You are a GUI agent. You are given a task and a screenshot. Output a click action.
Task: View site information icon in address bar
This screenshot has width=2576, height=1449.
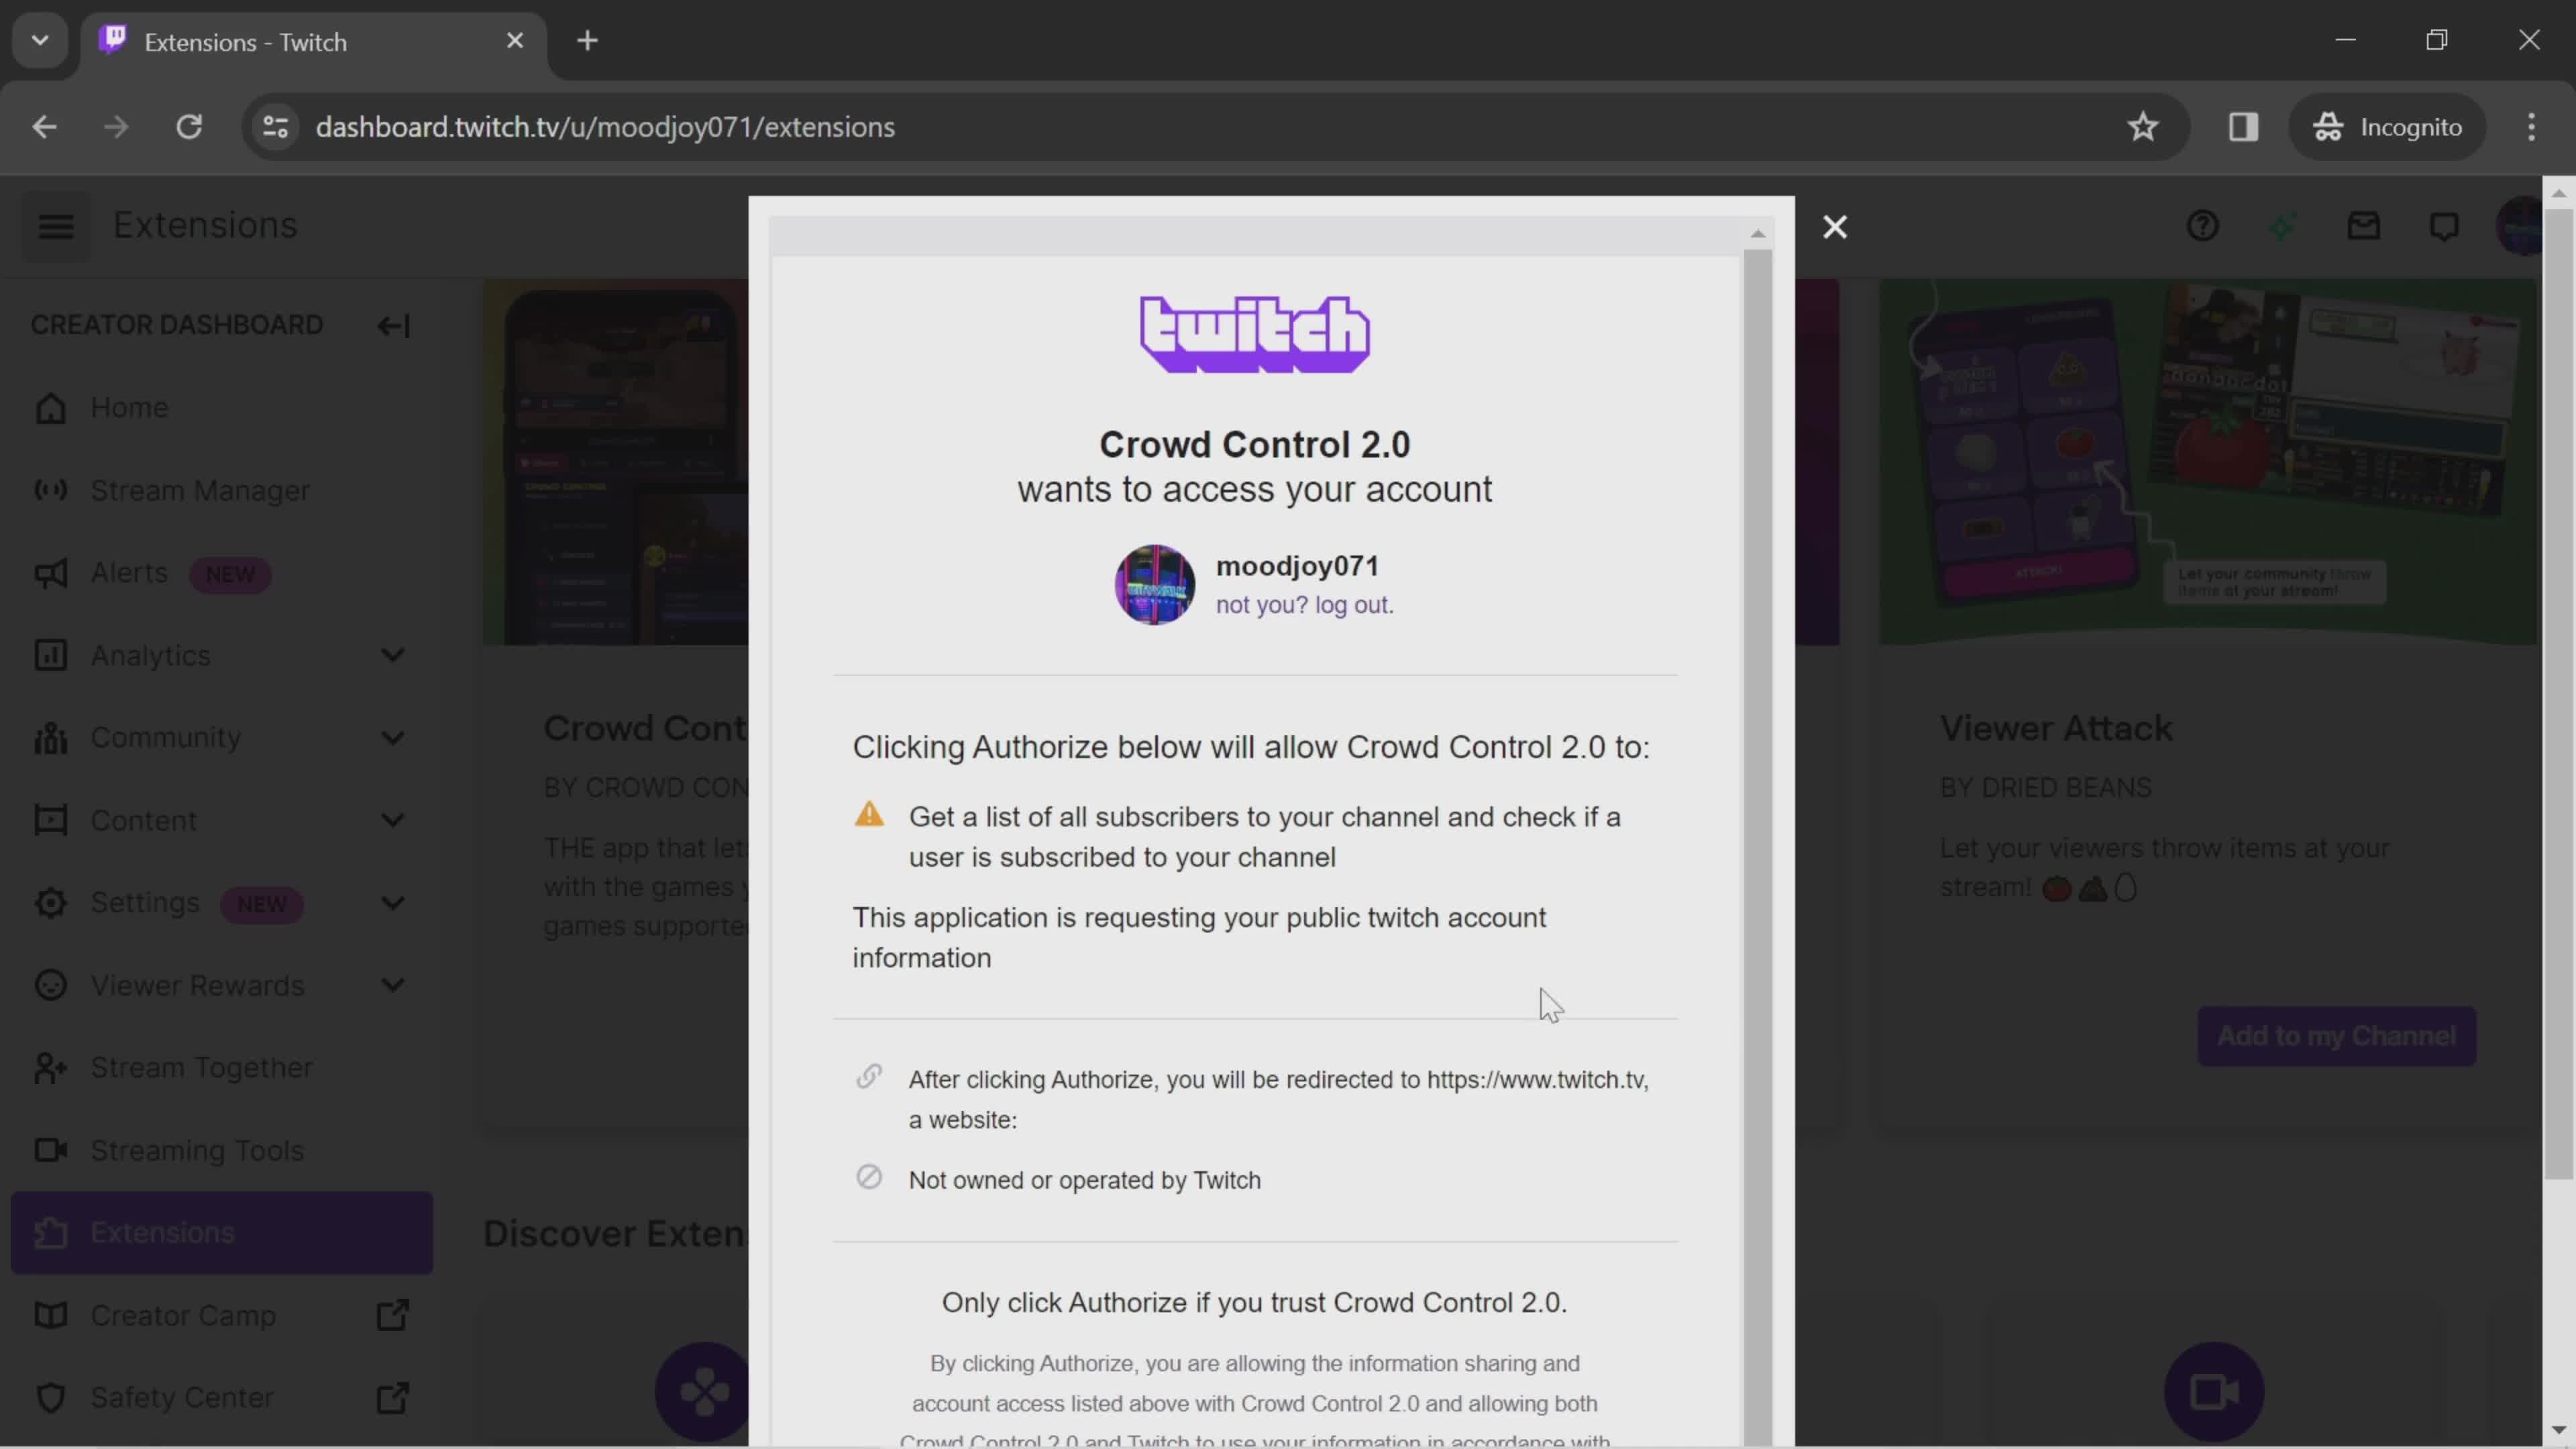(x=276, y=127)
